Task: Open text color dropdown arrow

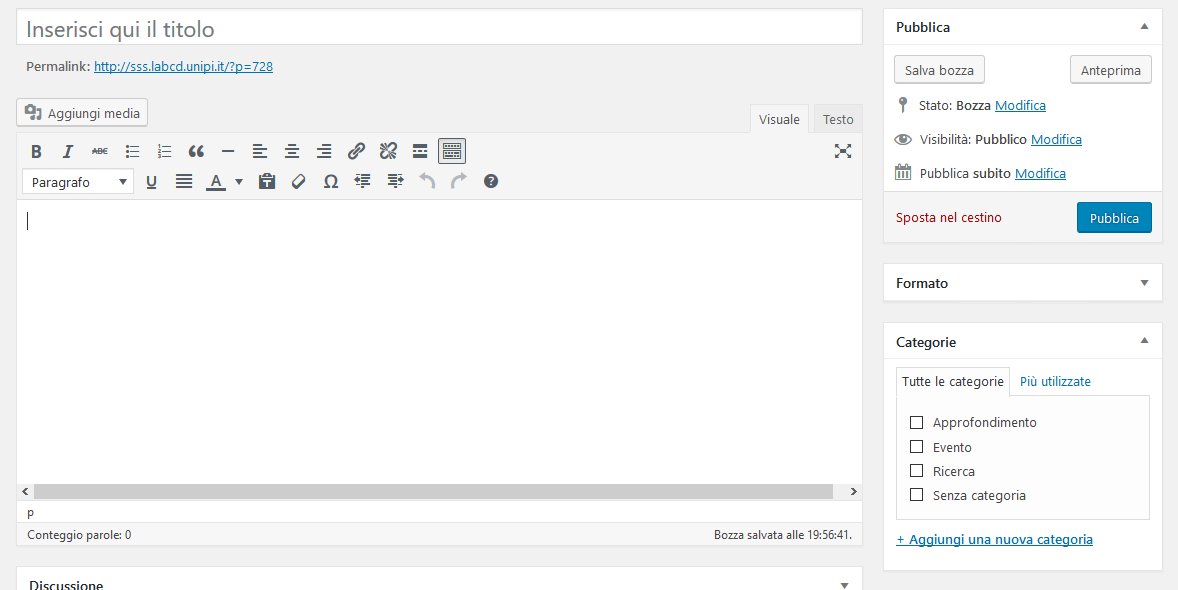Action: click(x=239, y=181)
